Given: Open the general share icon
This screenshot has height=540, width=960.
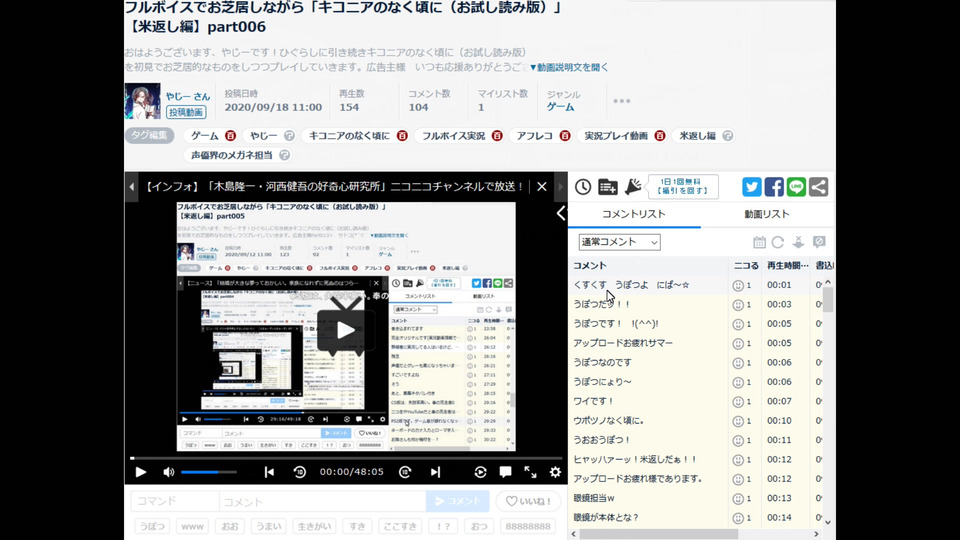Looking at the screenshot, I should pos(819,187).
